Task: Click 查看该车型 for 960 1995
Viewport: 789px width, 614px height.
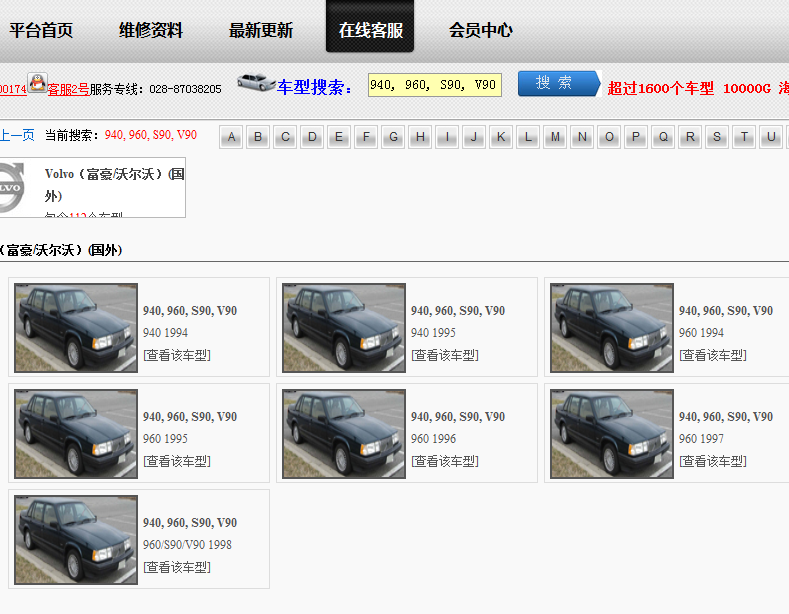Action: [177, 461]
